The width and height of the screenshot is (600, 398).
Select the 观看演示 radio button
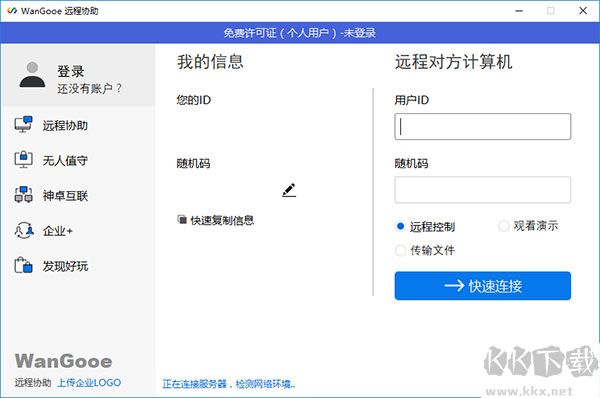[x=503, y=226]
